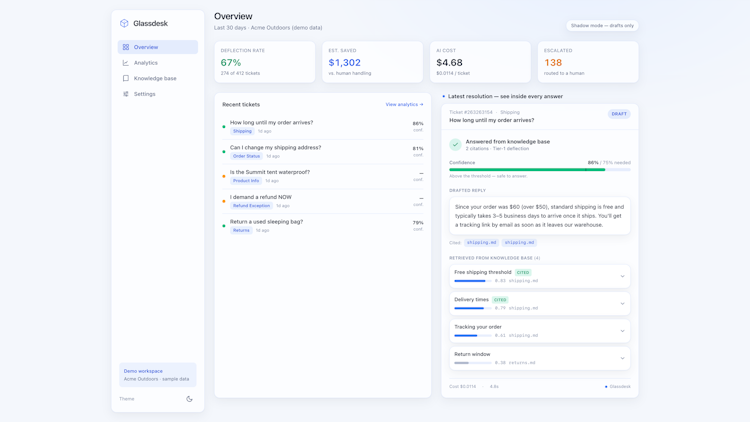Click the confidence progress bar
The image size is (750, 422).
pos(540,169)
